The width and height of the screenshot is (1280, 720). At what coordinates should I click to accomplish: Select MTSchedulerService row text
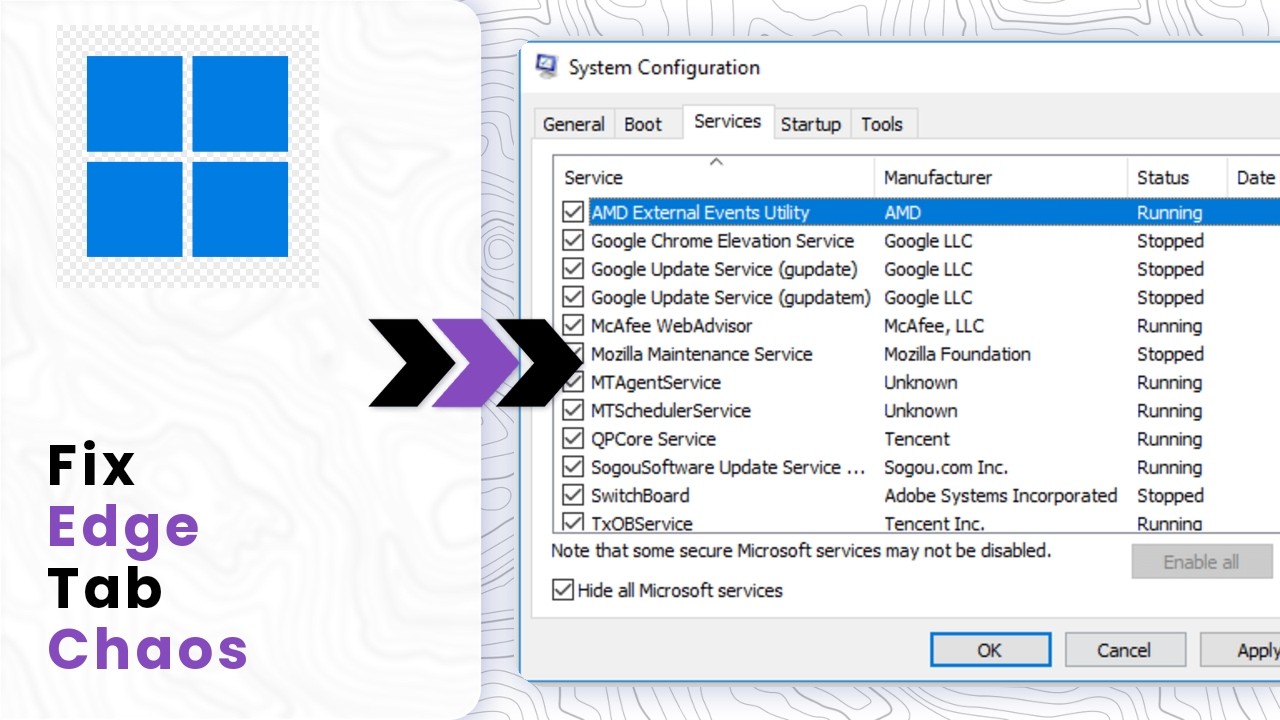[x=670, y=410]
